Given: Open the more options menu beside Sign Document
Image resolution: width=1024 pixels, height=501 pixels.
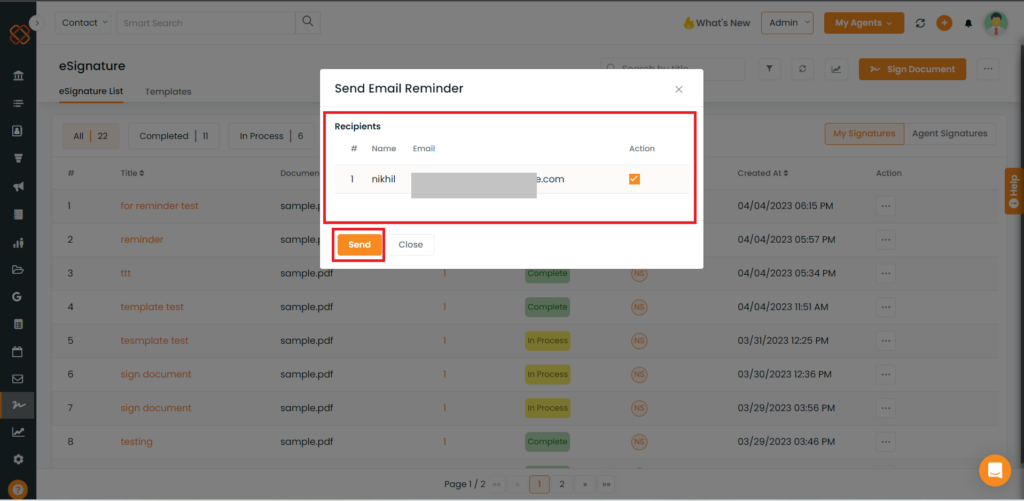Looking at the screenshot, I should pyautogui.click(x=988, y=69).
